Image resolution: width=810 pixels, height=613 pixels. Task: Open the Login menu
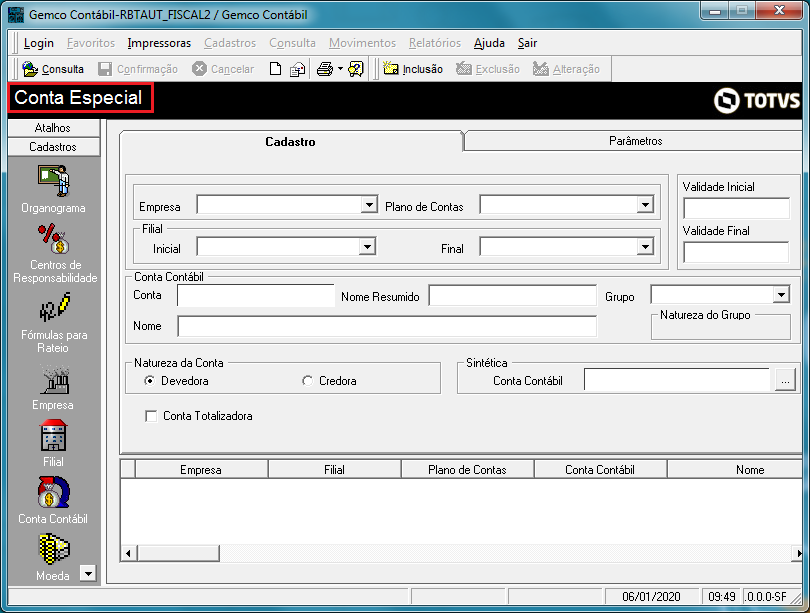(x=39, y=43)
